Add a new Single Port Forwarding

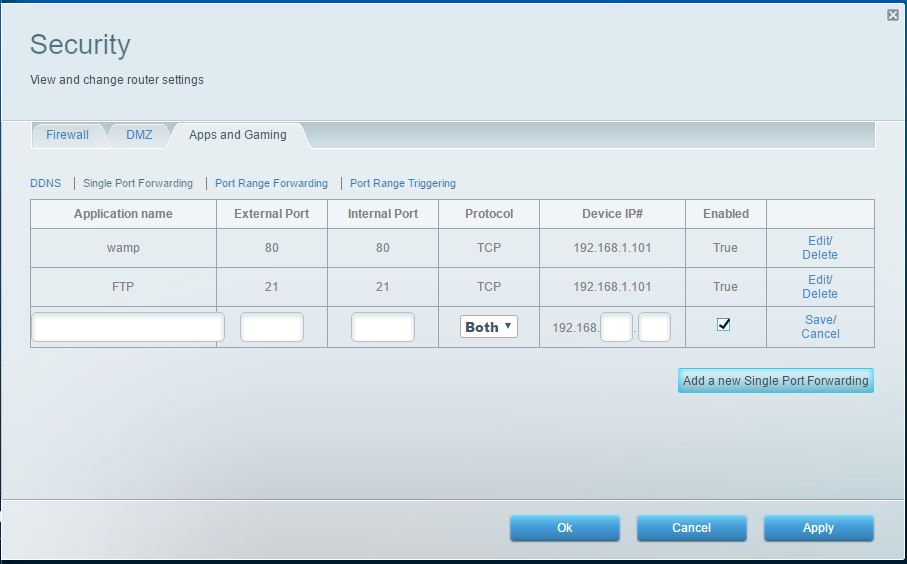point(776,381)
